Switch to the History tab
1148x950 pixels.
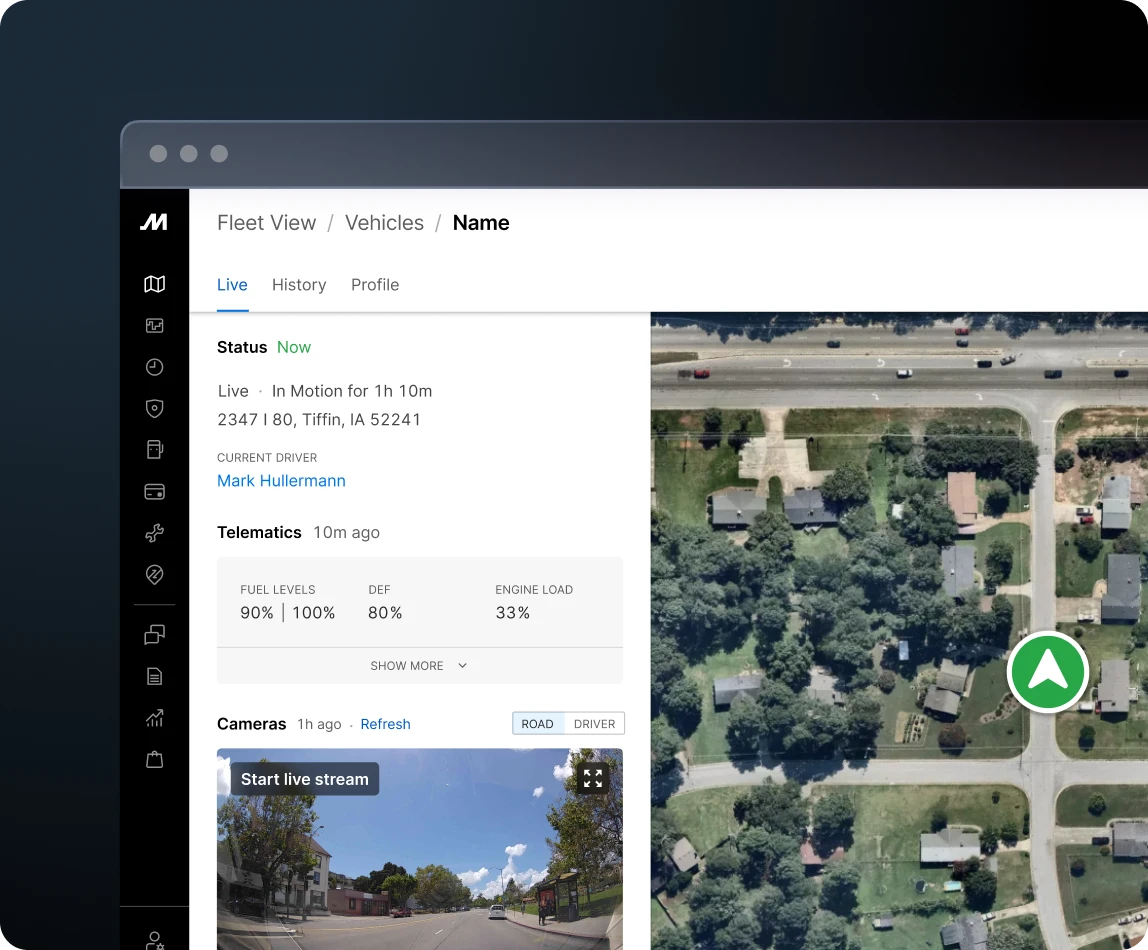click(299, 285)
